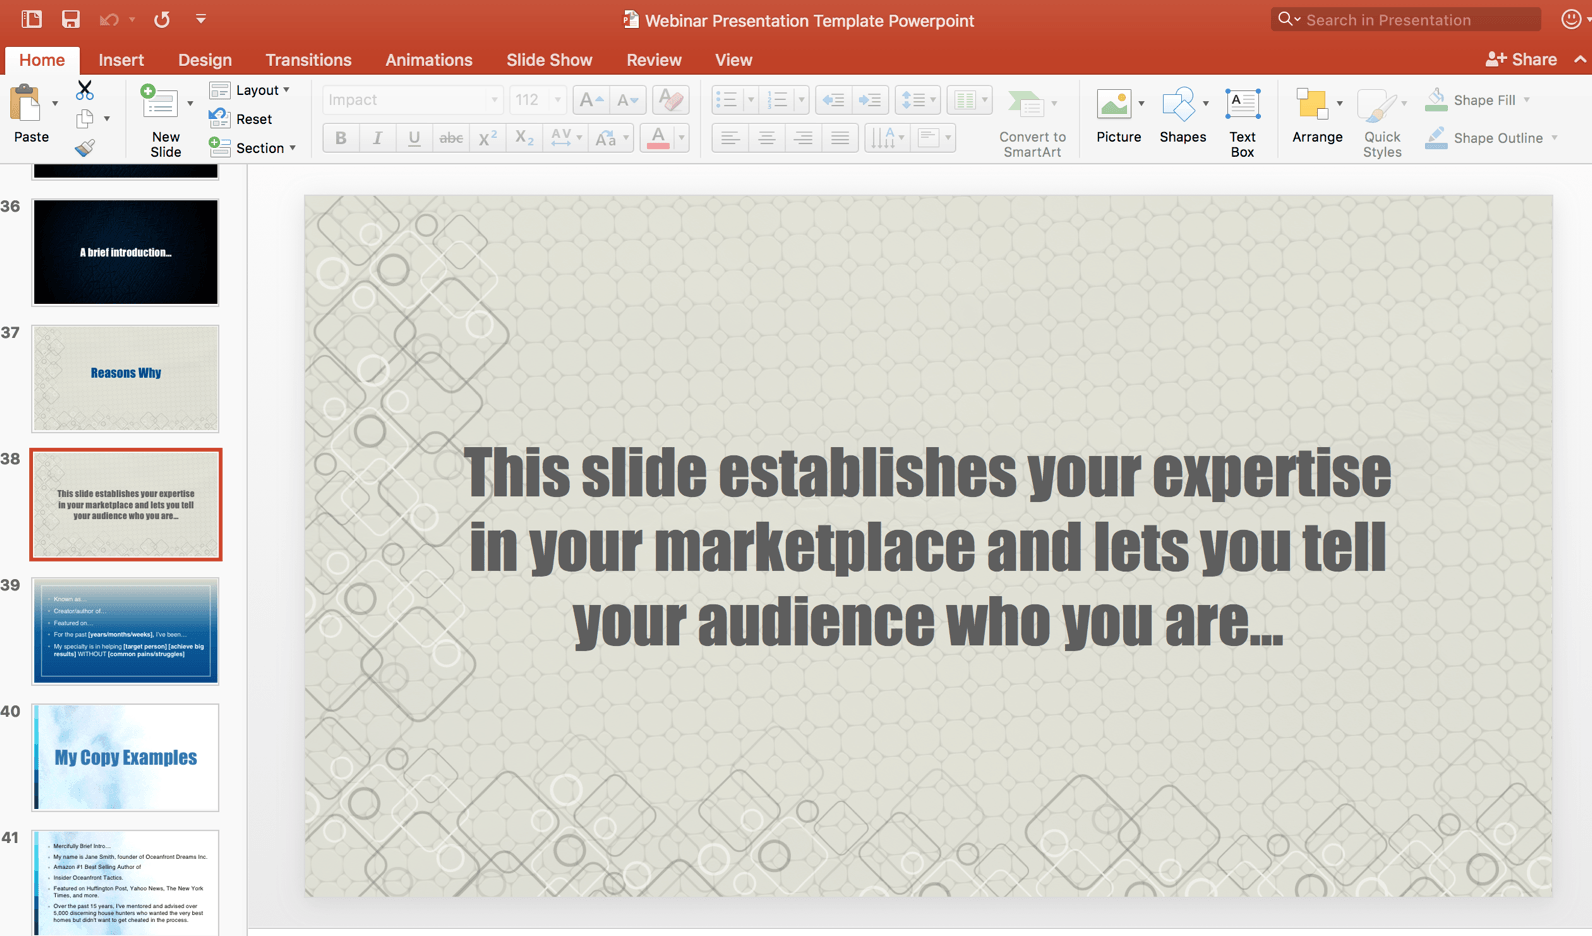The width and height of the screenshot is (1592, 936).
Task: Open the Impact font name dropdown
Action: coord(494,100)
